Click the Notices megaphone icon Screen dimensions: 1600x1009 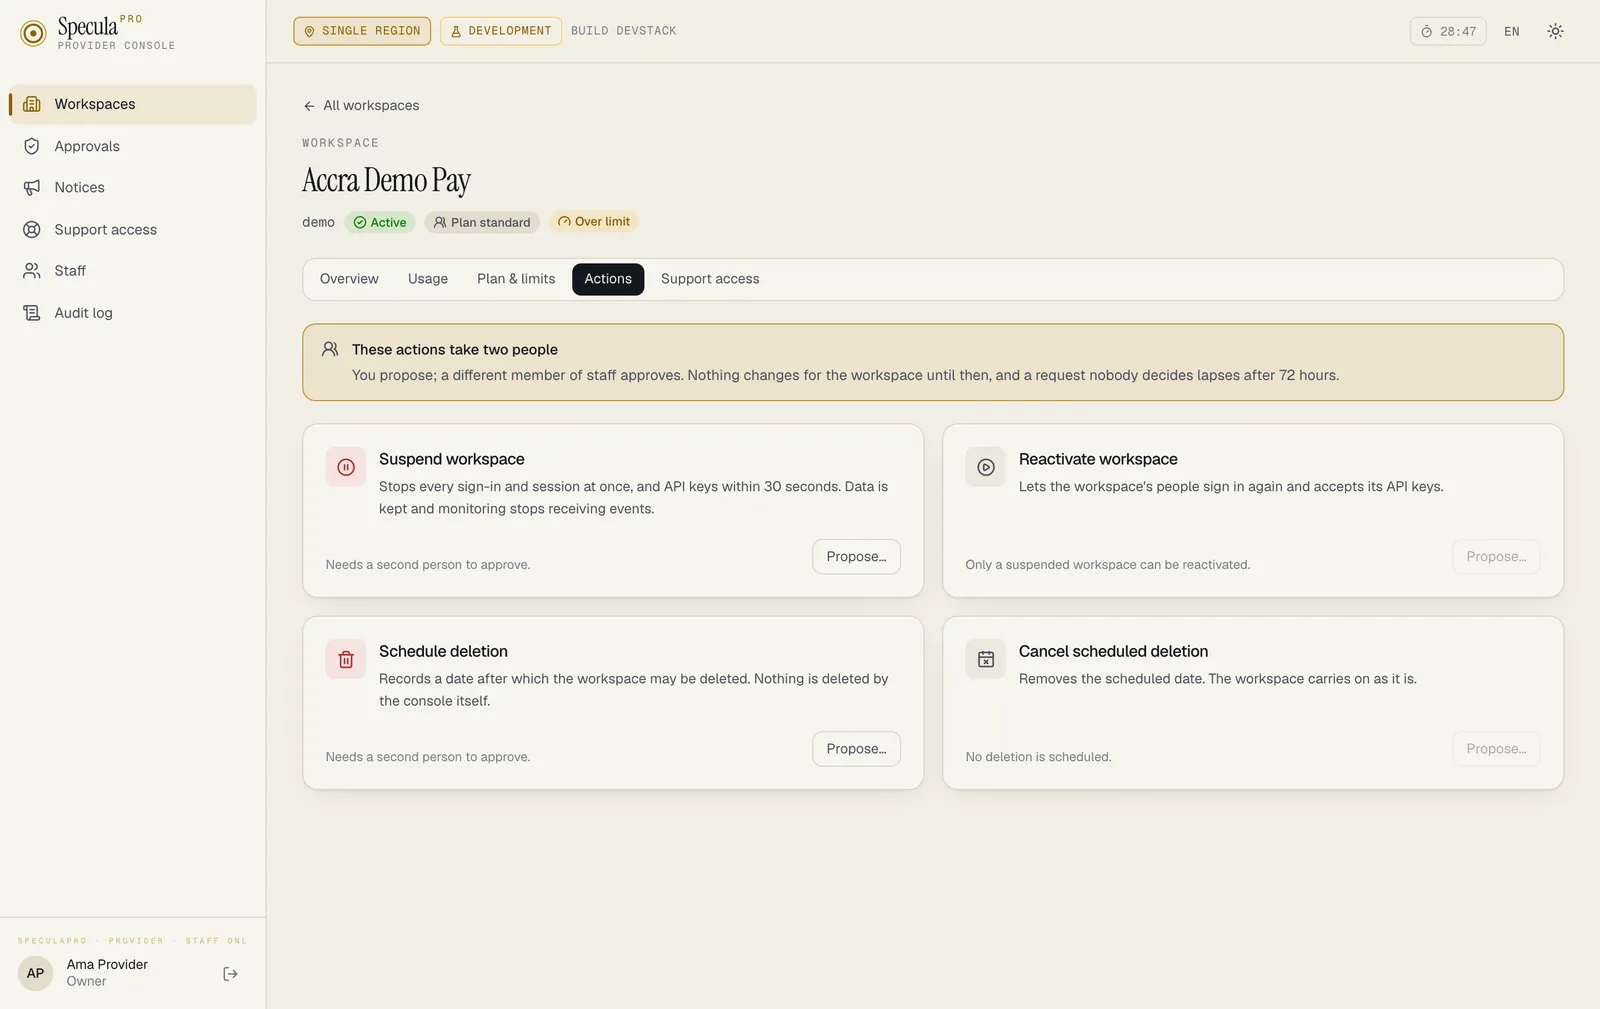32,187
